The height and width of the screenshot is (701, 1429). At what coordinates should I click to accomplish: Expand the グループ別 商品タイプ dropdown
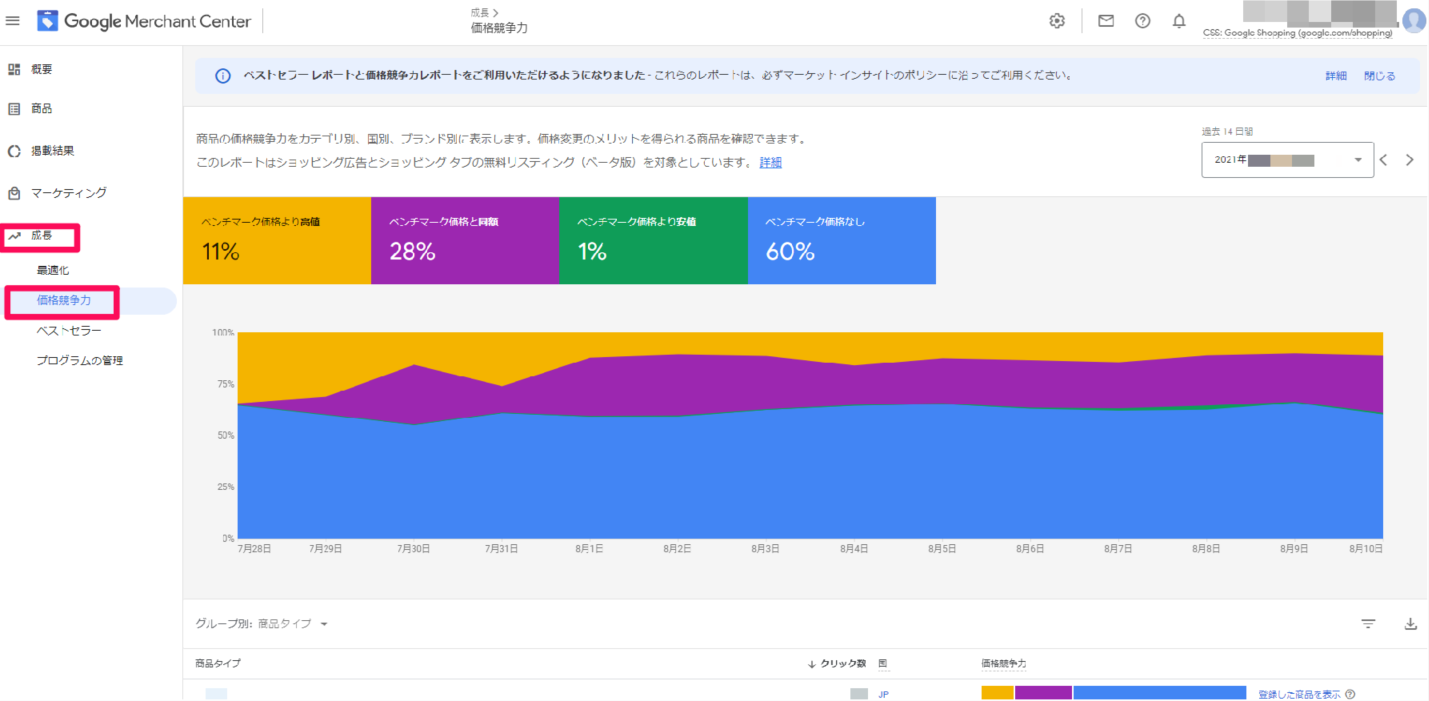(262, 624)
